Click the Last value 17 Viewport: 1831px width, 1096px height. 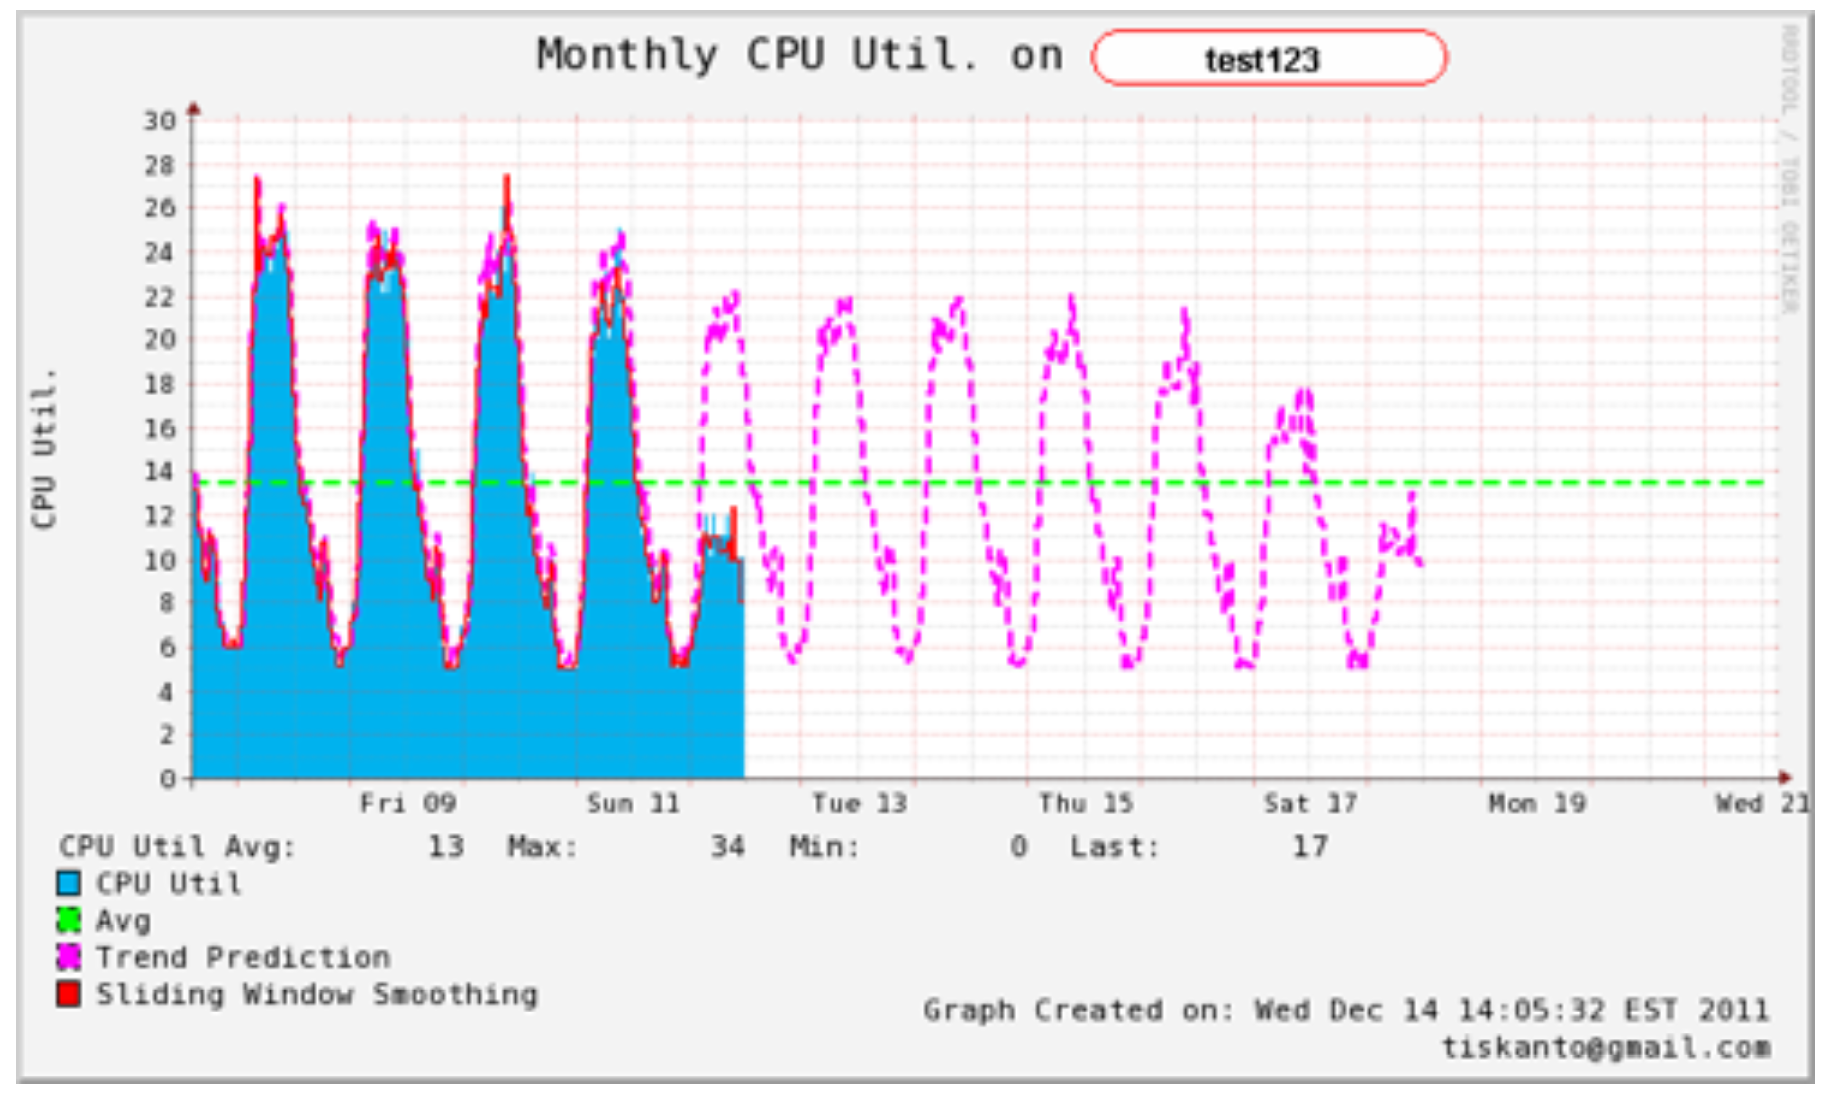pyautogui.click(x=1310, y=847)
